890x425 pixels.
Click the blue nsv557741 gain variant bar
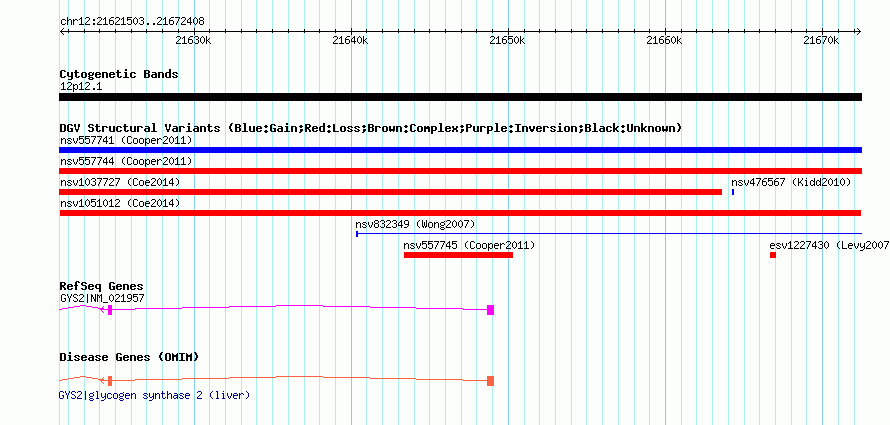[x=460, y=150]
